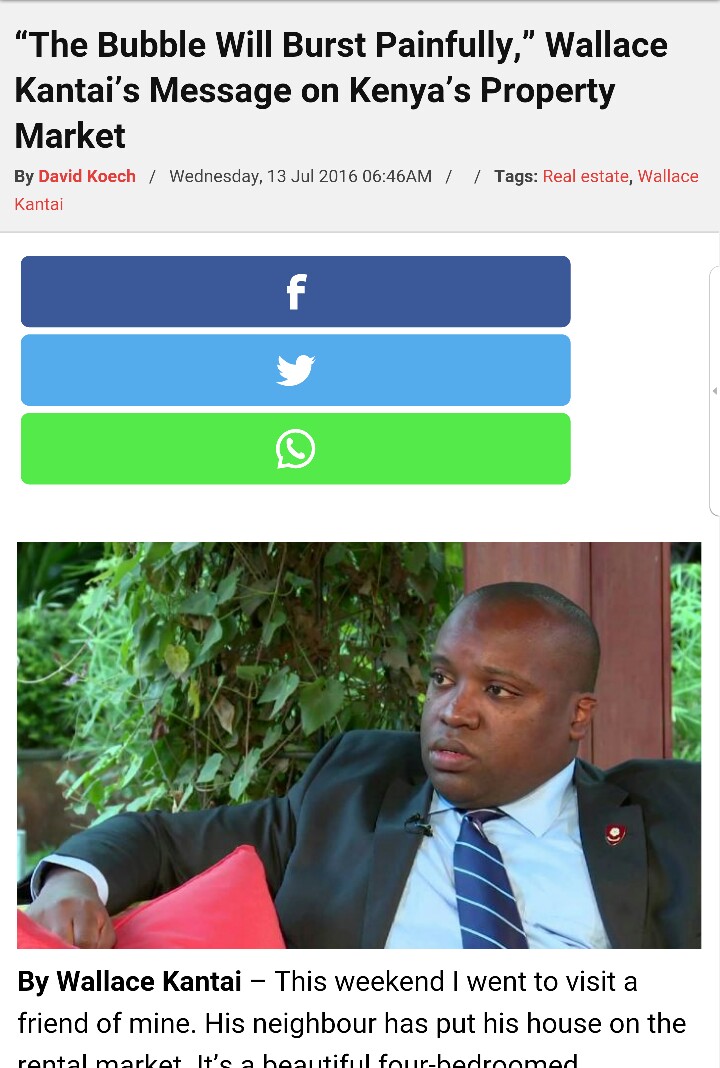Send the article via the WhatsApp icon
This screenshot has width=720, height=1068.
click(x=296, y=449)
